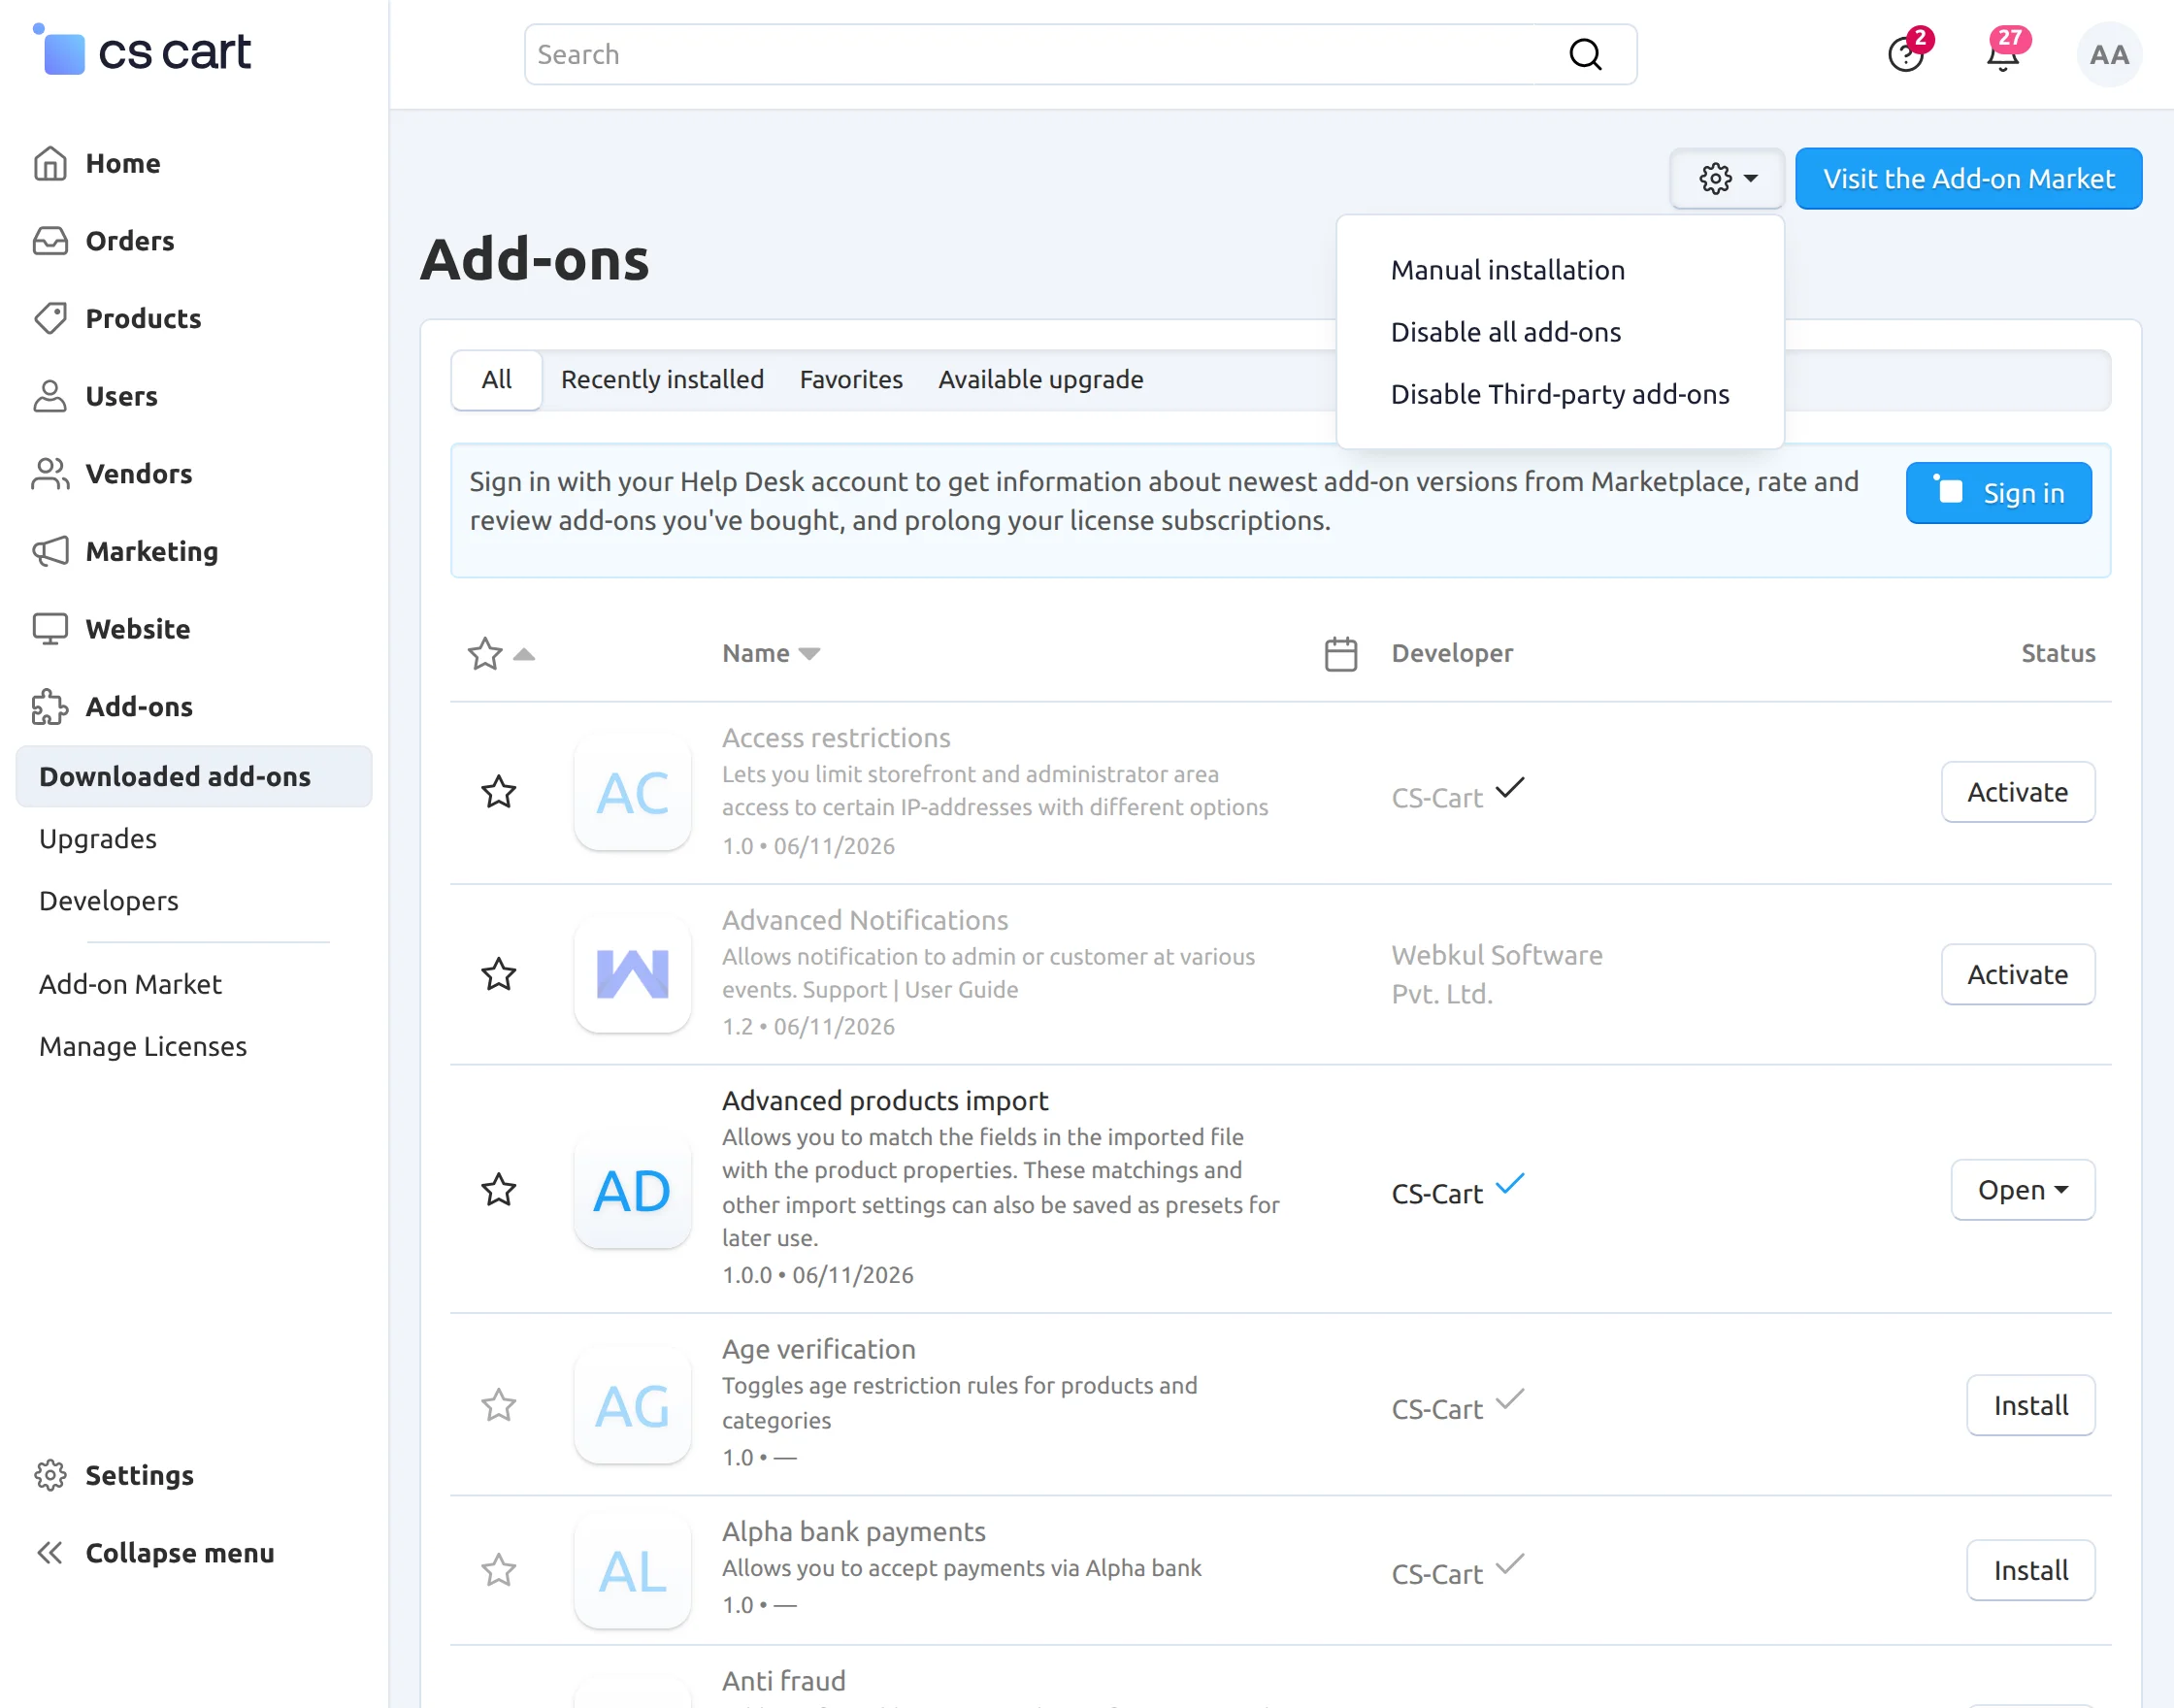This screenshot has width=2174, height=1708.
Task: Favorite the Access restrictions add-on star
Action: point(498,793)
